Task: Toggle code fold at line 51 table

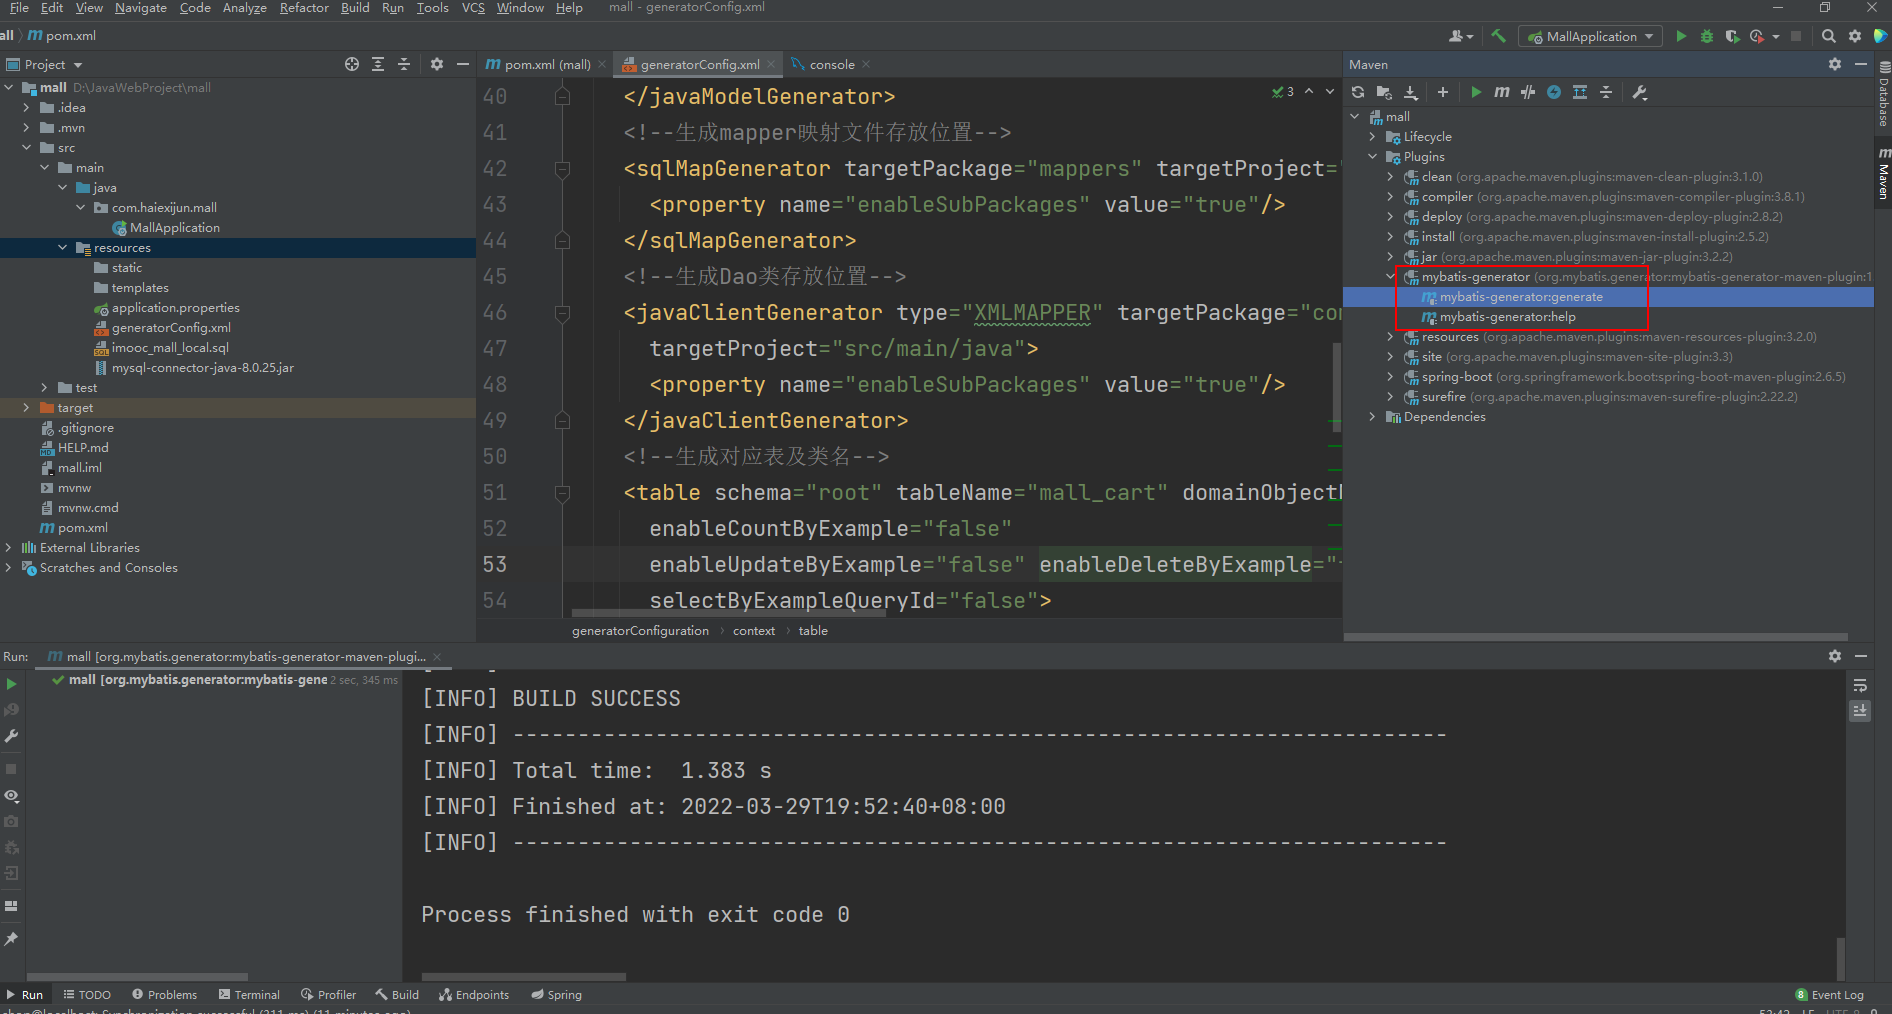Action: pos(563,493)
